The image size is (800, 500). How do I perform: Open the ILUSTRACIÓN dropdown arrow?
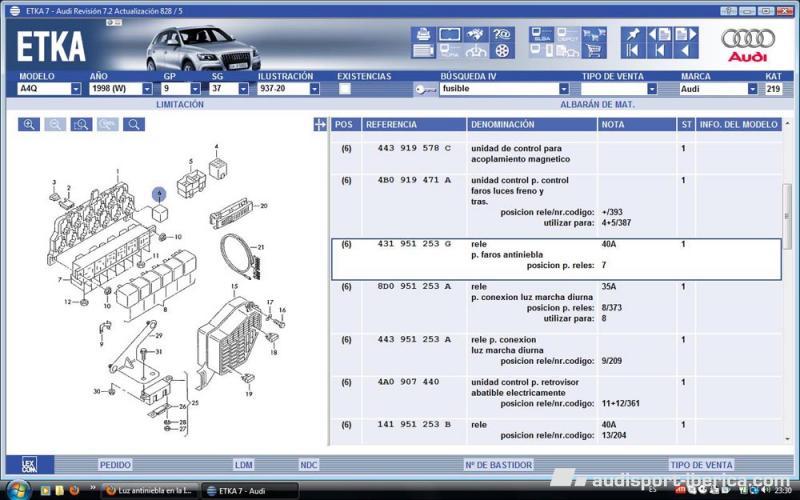point(314,89)
